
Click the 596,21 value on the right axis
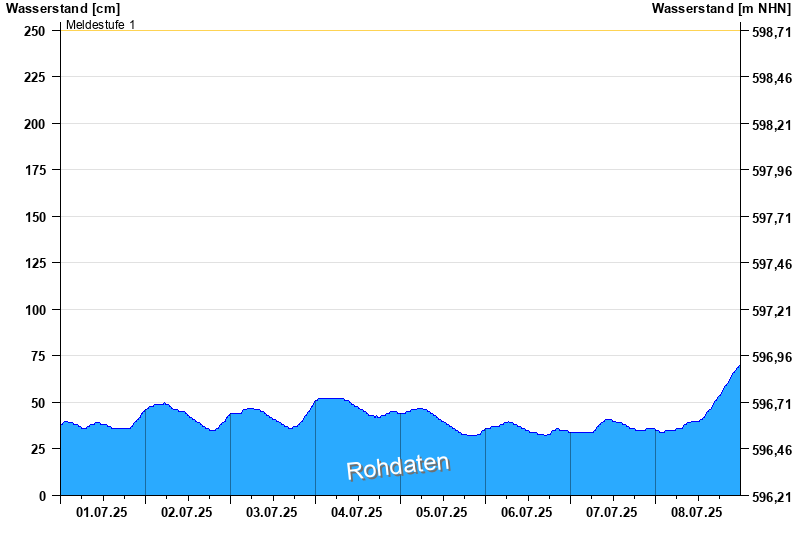[772, 497]
